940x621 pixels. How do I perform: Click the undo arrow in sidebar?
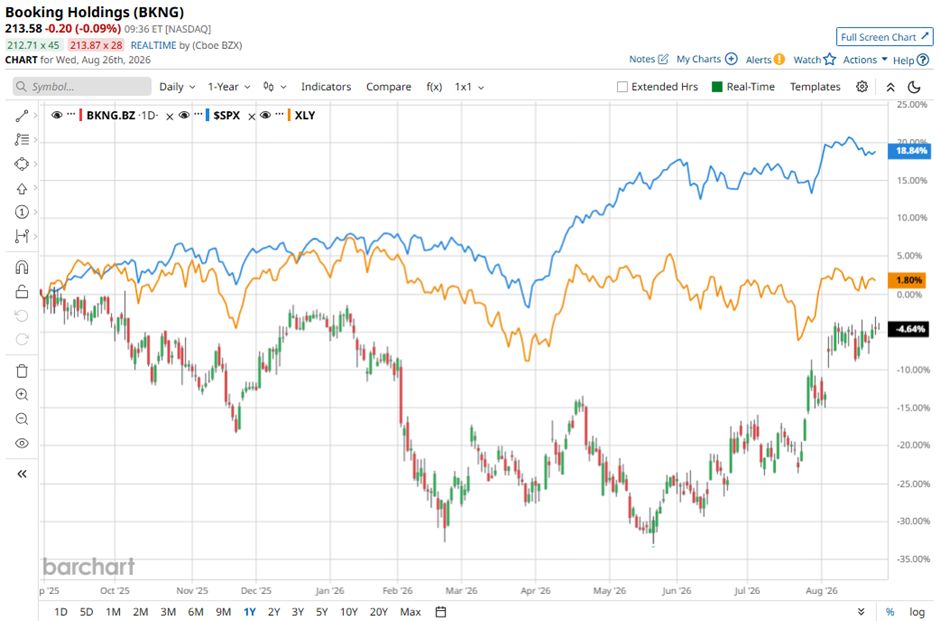(22, 316)
